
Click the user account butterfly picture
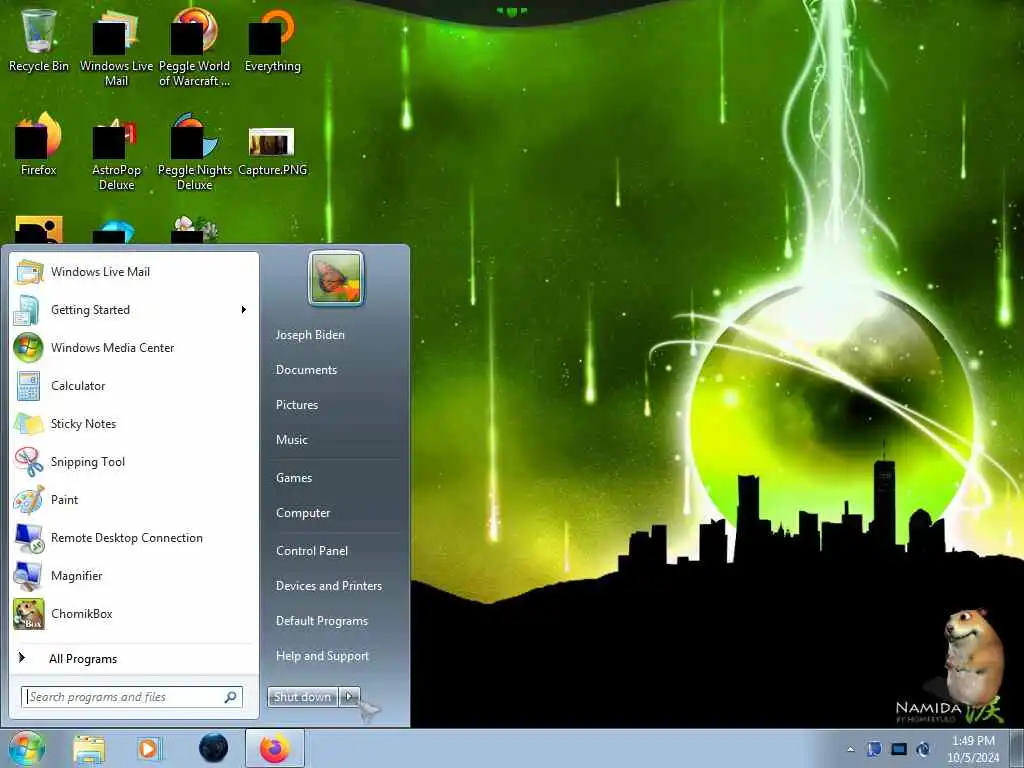(336, 279)
